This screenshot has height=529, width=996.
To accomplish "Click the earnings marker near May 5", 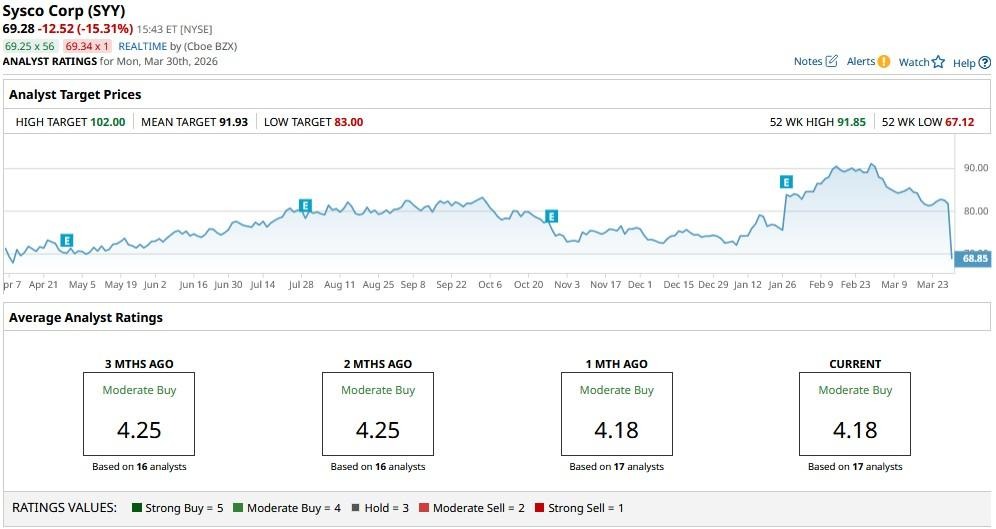I will click(67, 240).
